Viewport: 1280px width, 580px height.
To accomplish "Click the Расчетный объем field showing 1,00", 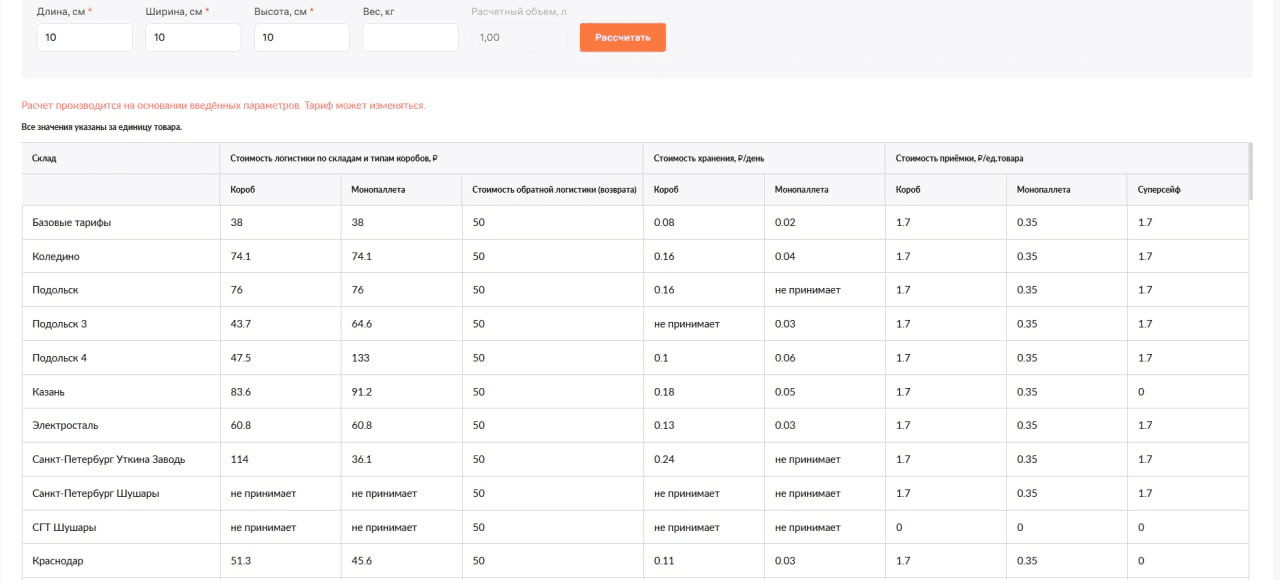I will [517, 37].
